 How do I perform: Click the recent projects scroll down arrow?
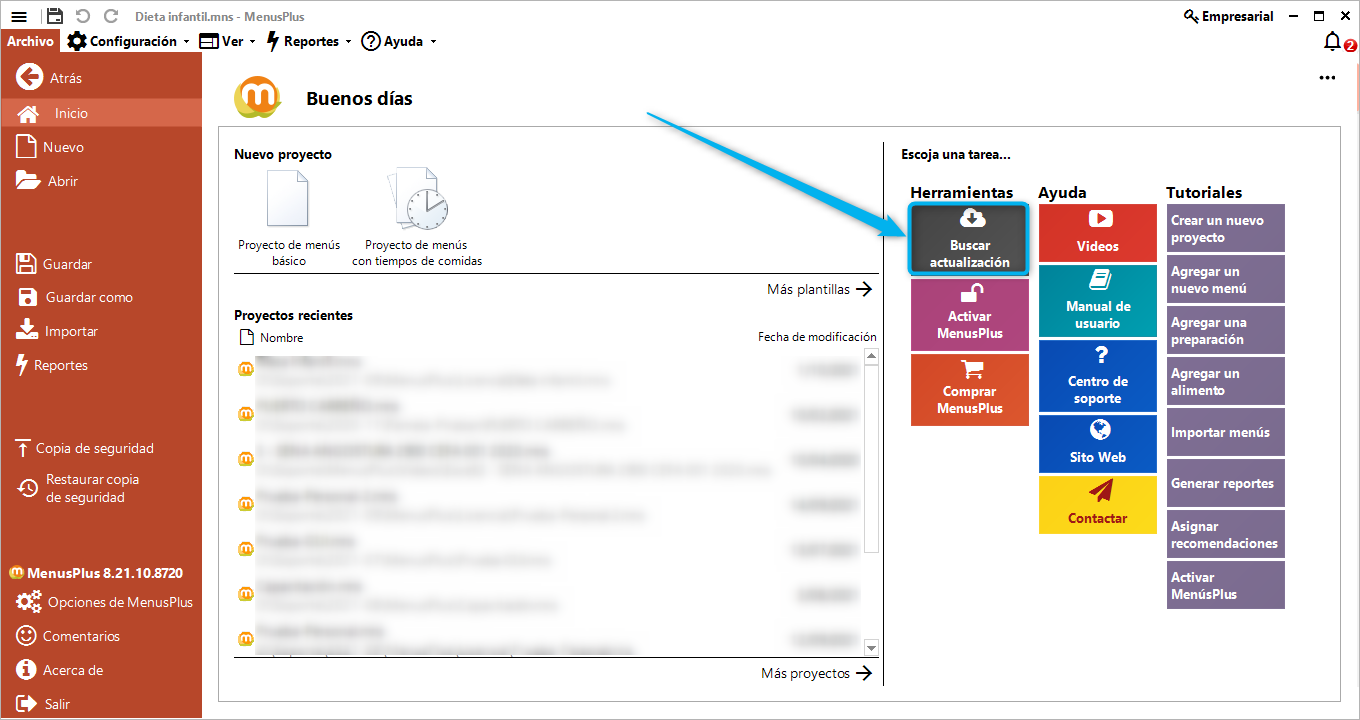pyautogui.click(x=871, y=648)
